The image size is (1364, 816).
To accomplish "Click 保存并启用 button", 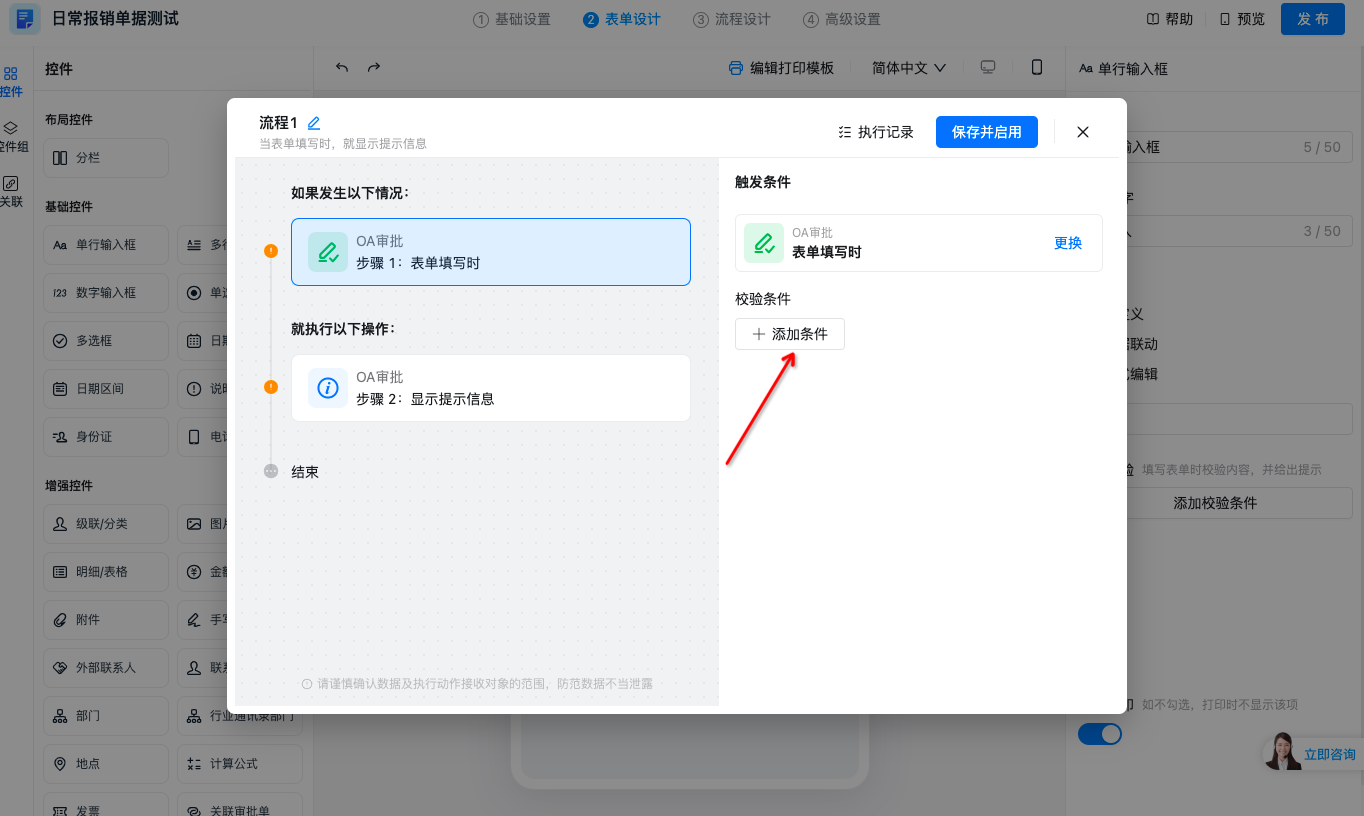I will 986,132.
